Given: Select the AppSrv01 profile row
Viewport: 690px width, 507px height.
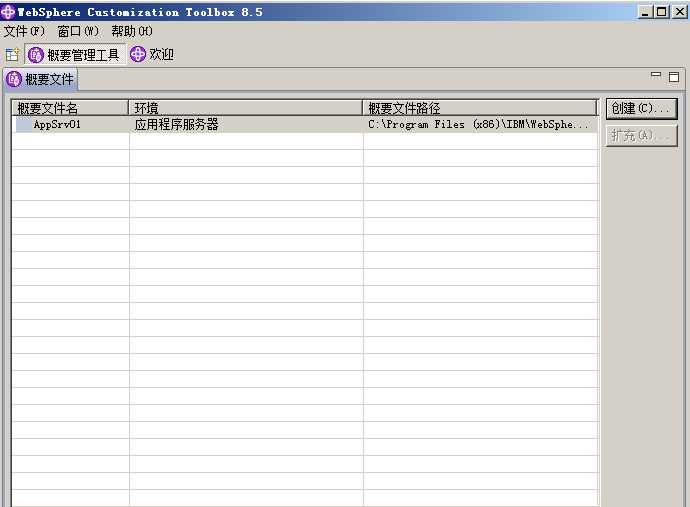Looking at the screenshot, I should tap(305, 125).
